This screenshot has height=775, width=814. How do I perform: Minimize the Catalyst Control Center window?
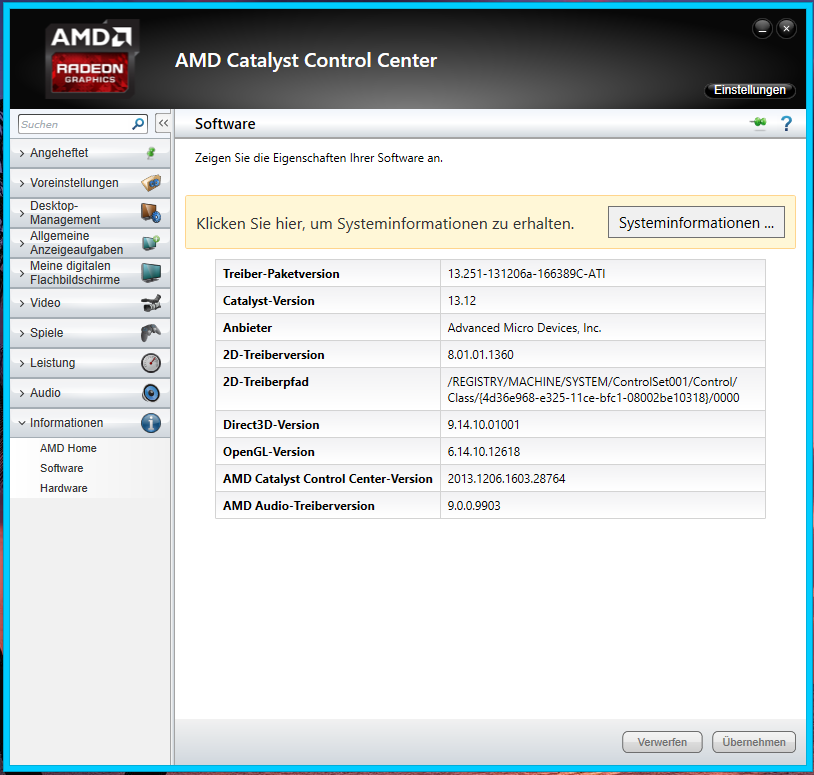coord(762,29)
